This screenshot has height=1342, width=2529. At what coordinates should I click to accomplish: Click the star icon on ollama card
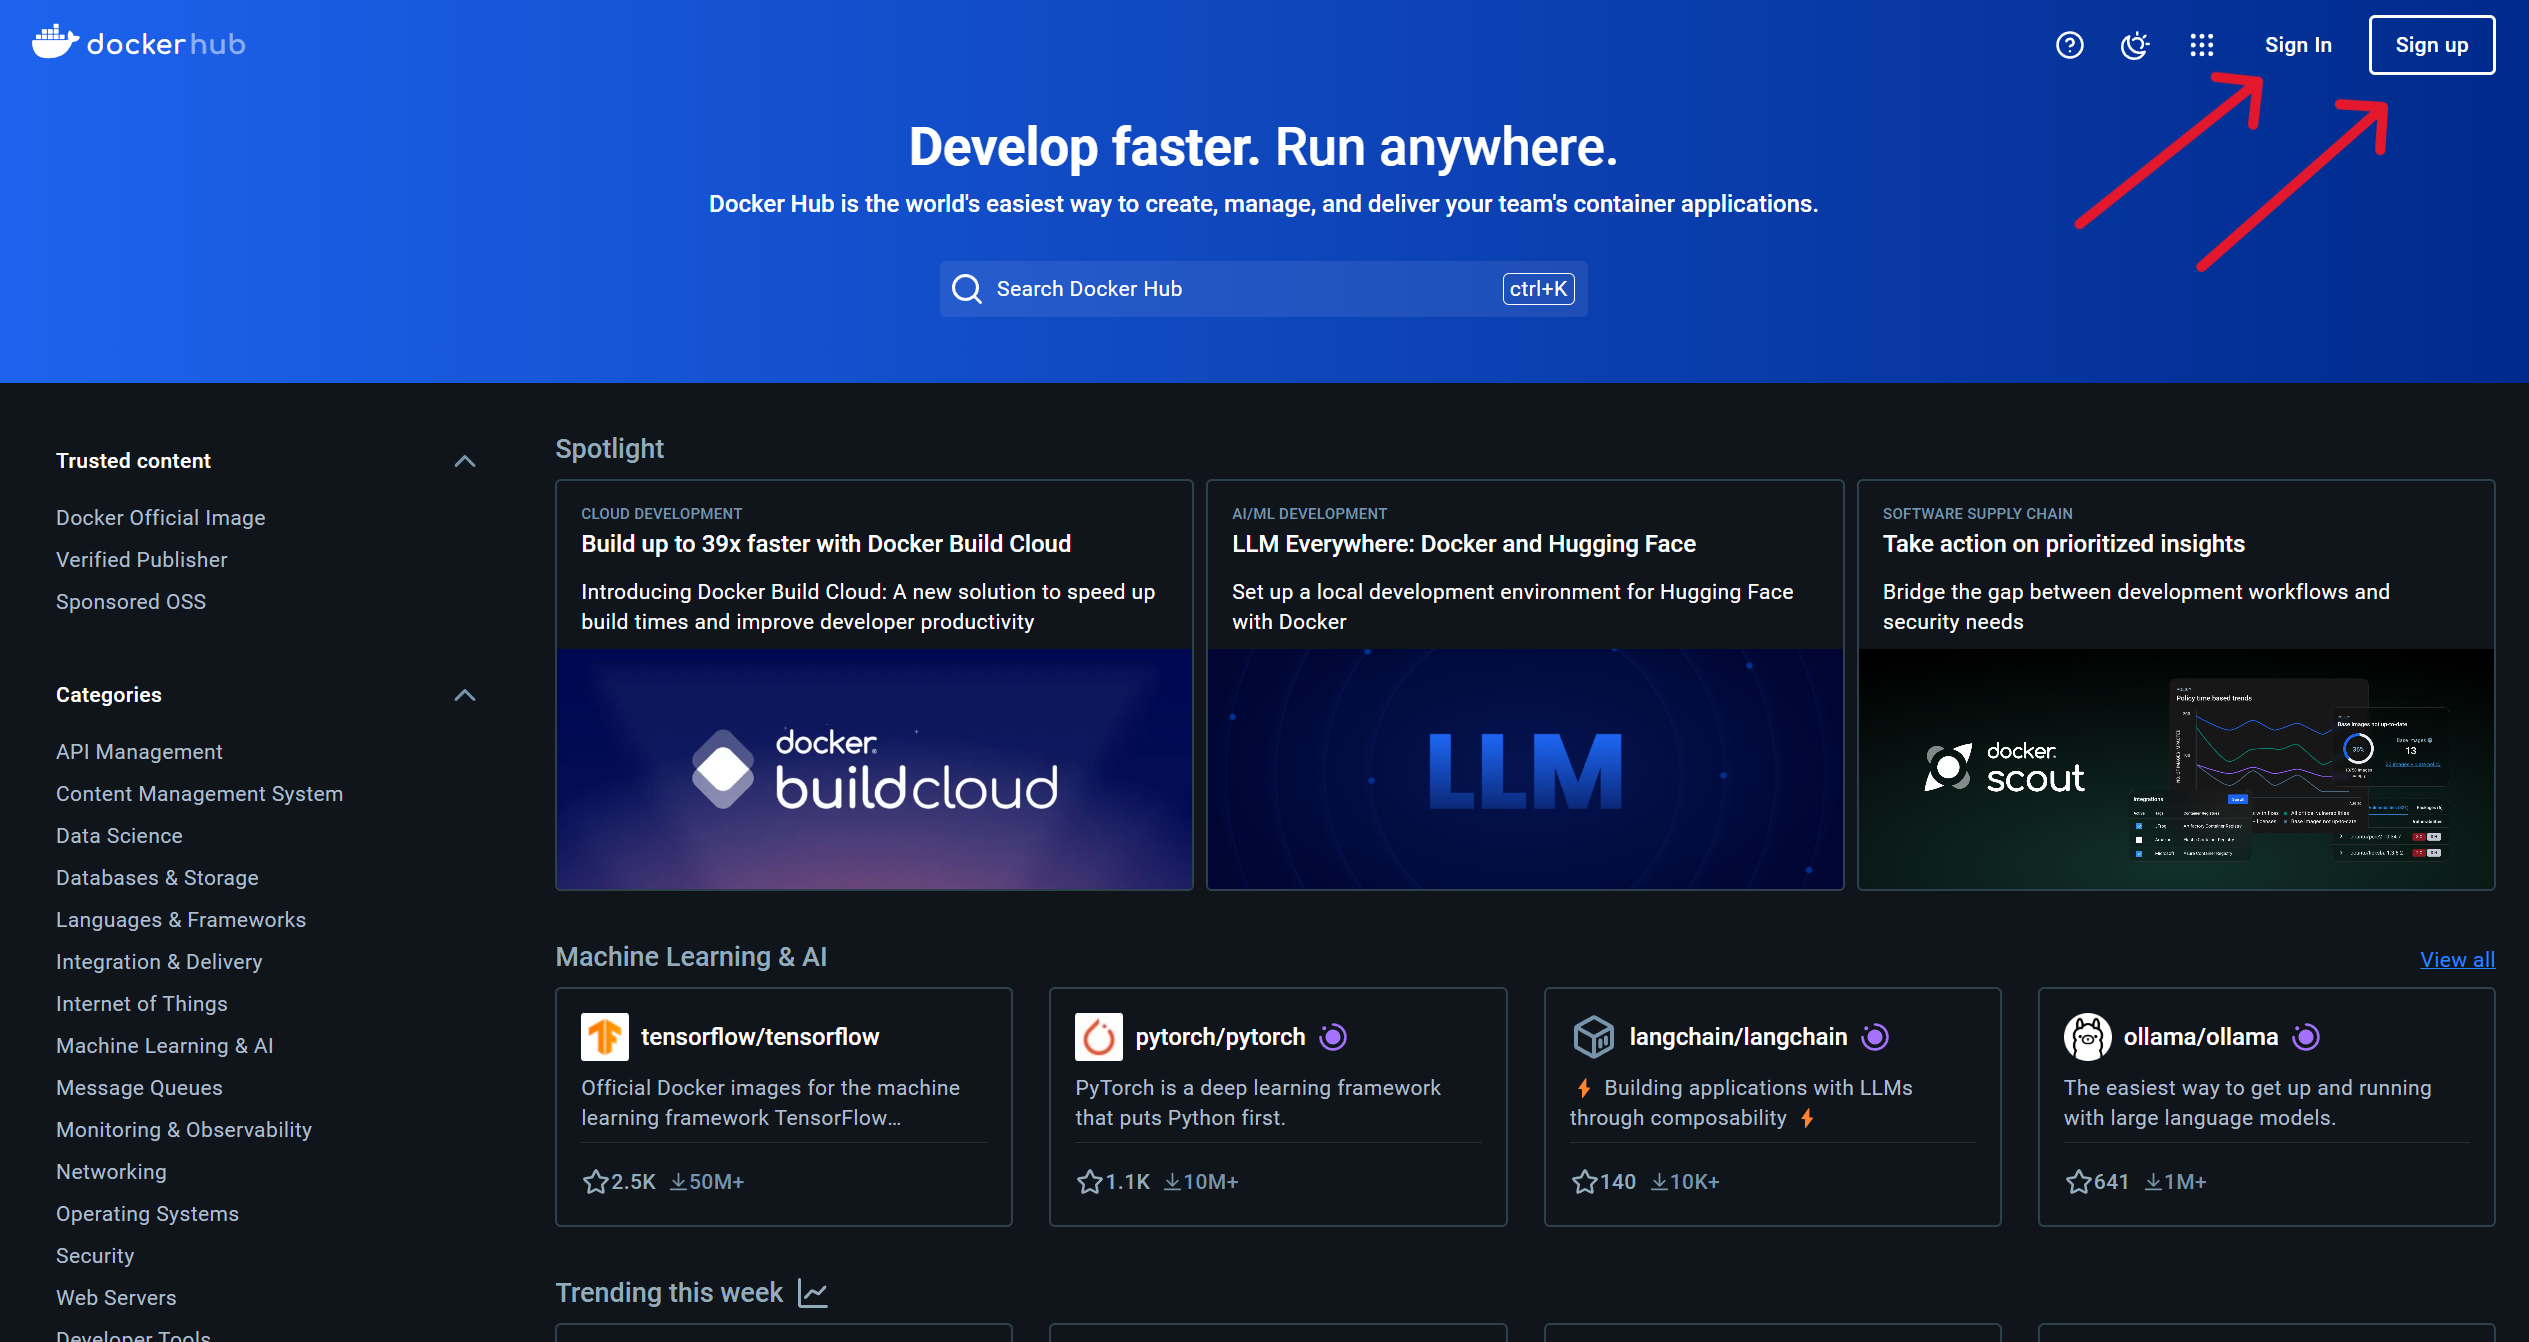pyautogui.click(x=2078, y=1182)
